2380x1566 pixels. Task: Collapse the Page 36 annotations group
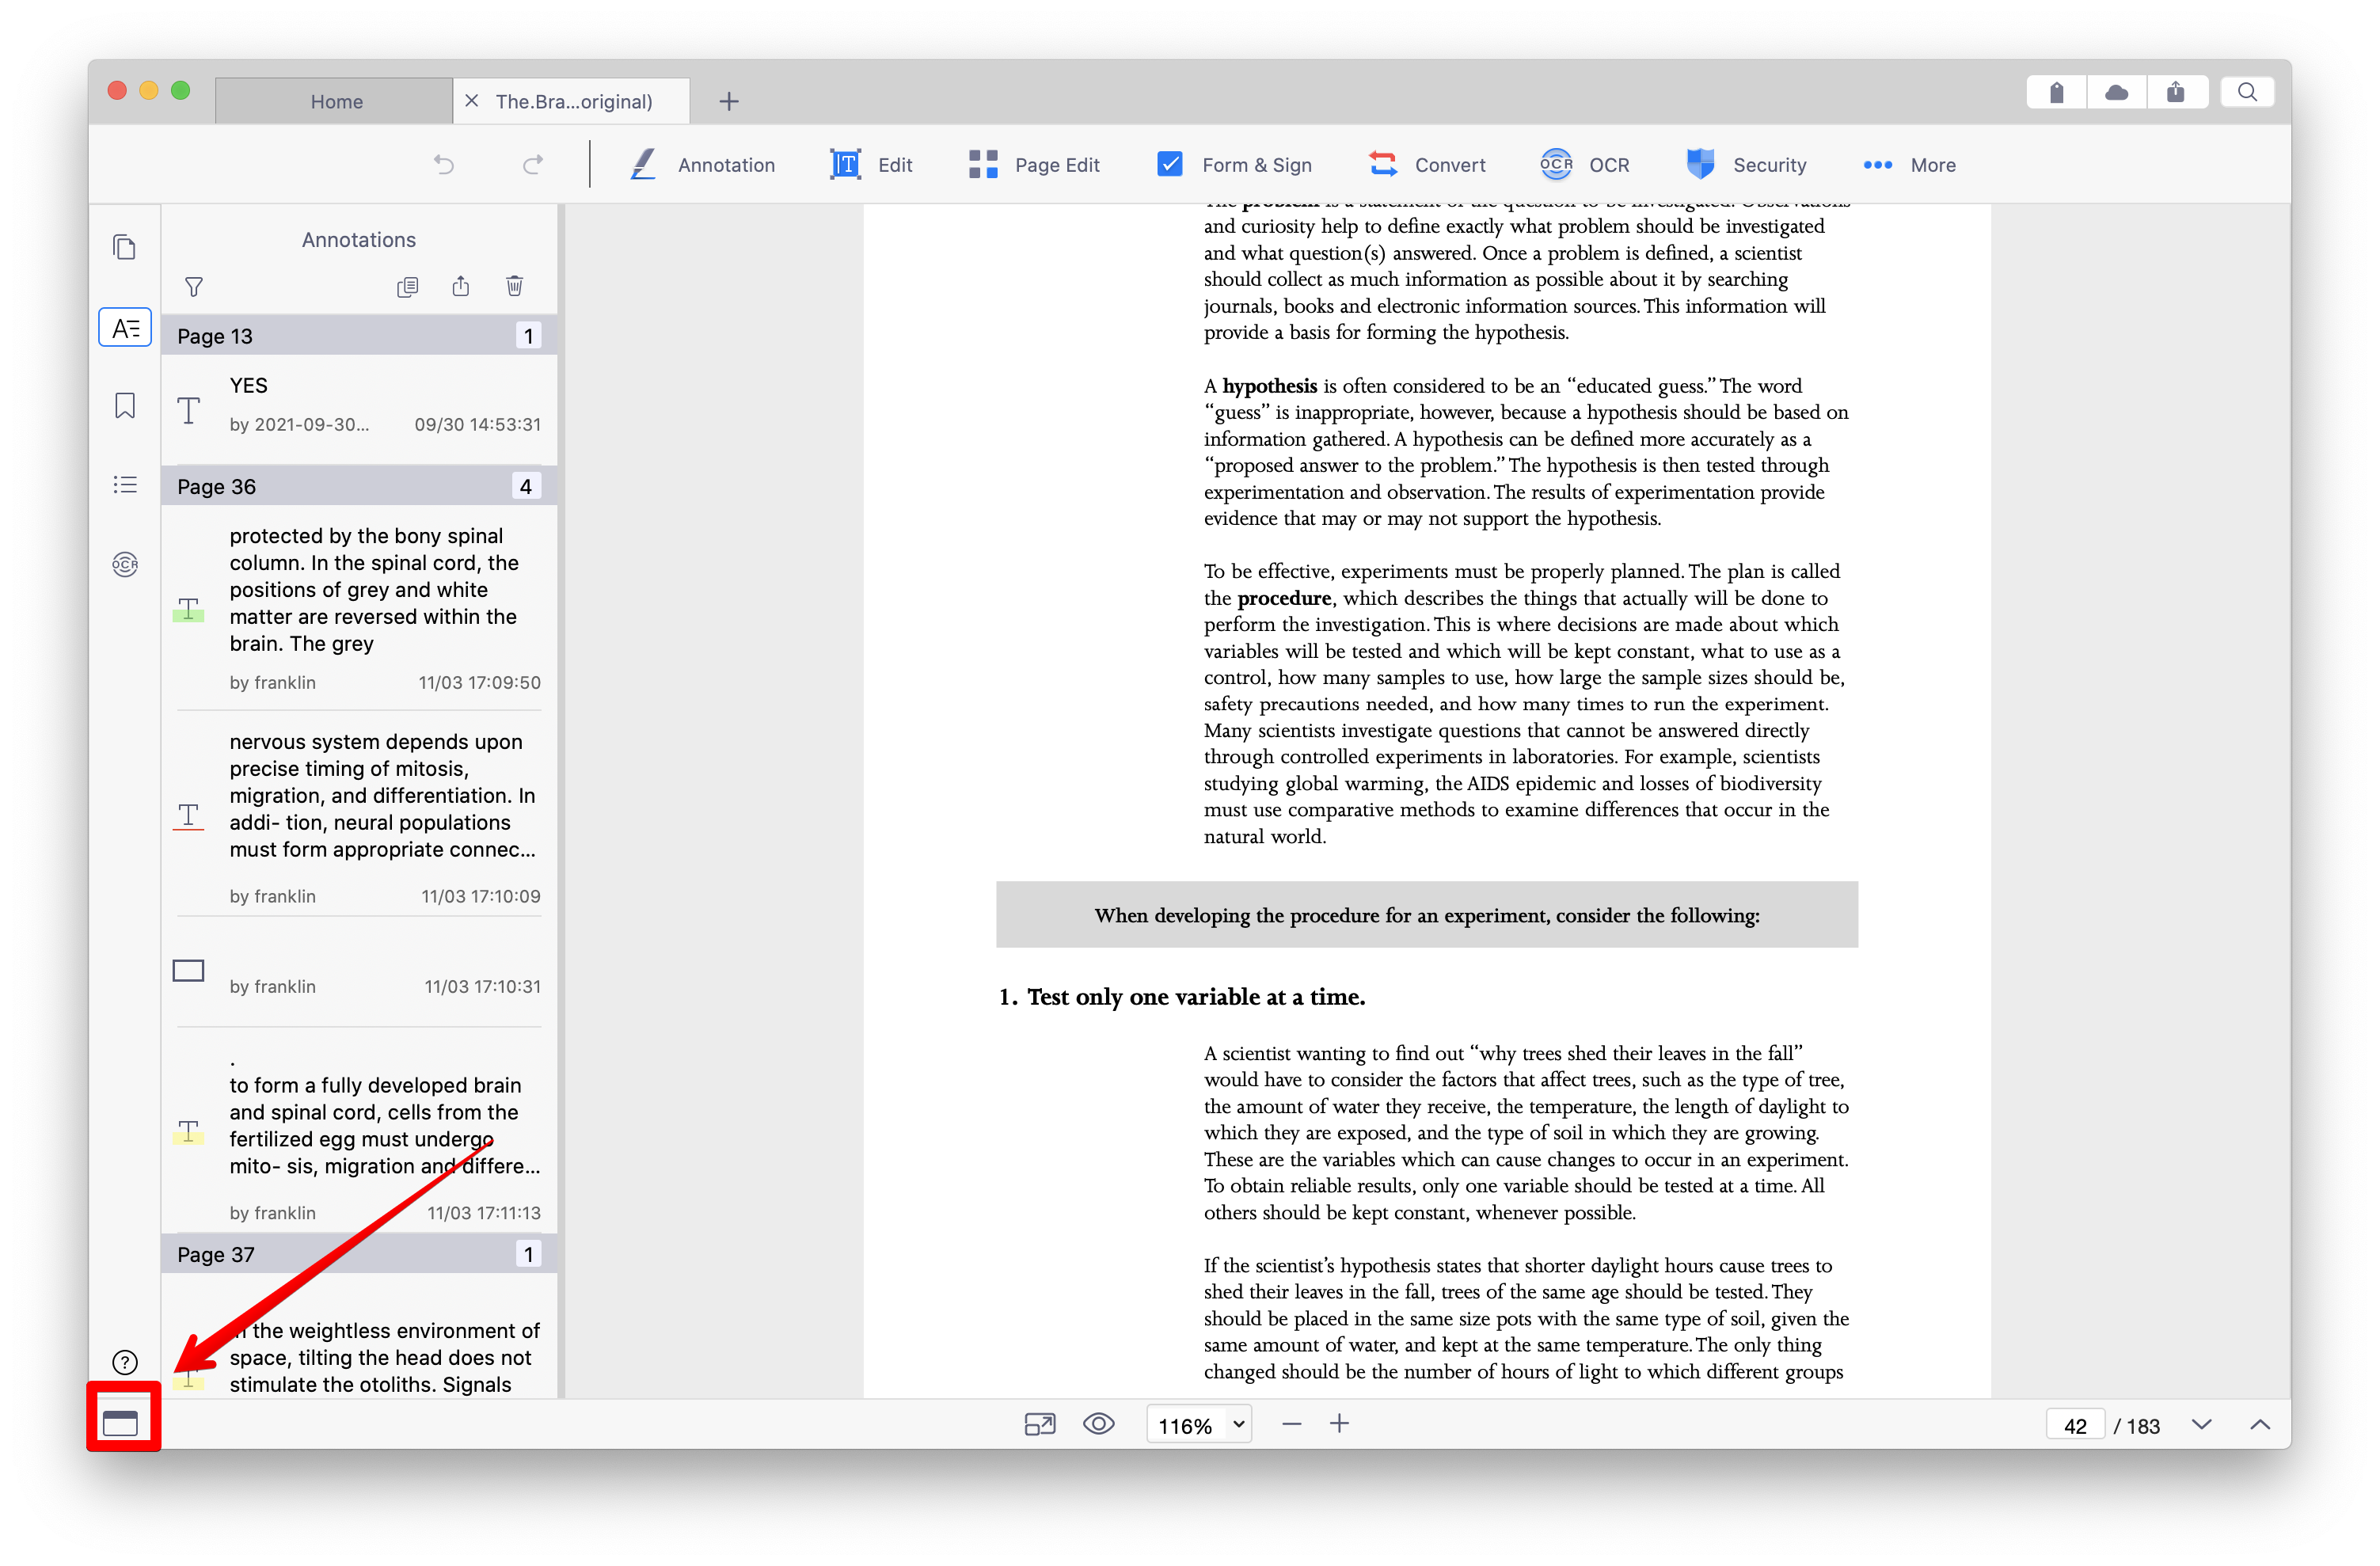coord(359,486)
